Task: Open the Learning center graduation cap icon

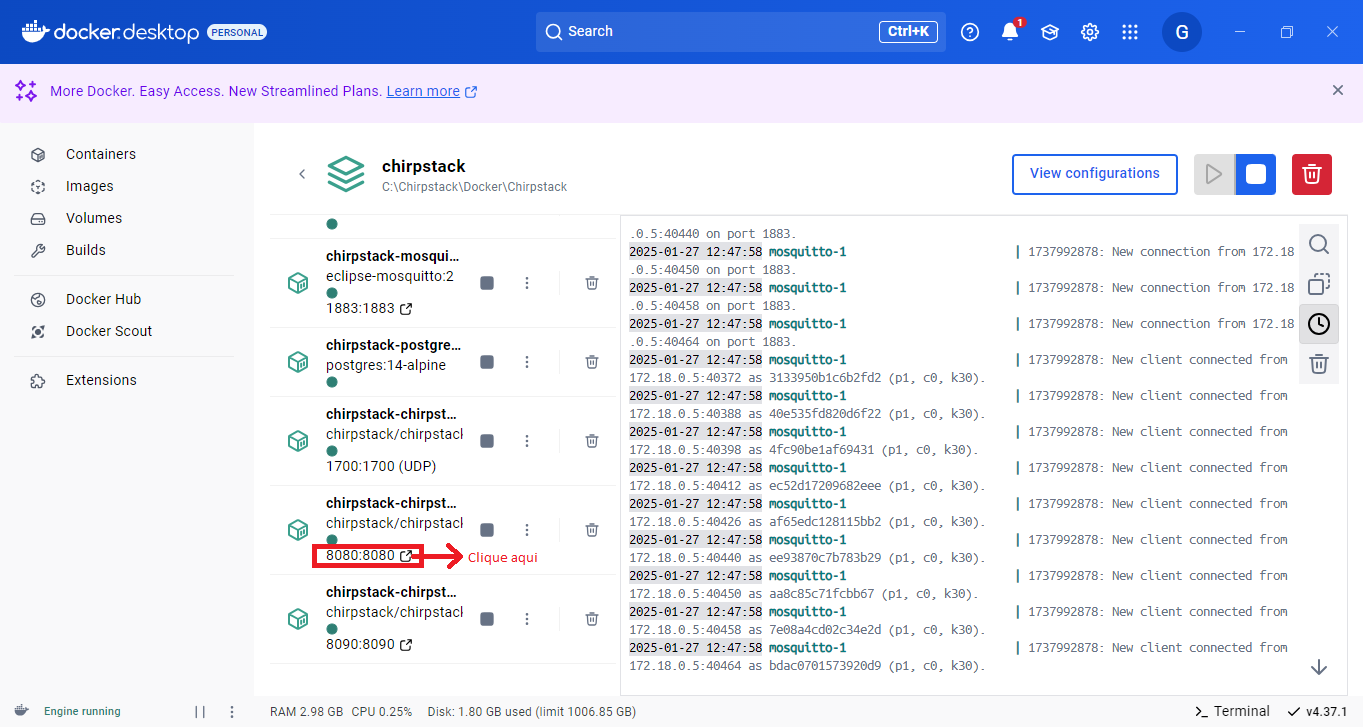Action: [1050, 32]
